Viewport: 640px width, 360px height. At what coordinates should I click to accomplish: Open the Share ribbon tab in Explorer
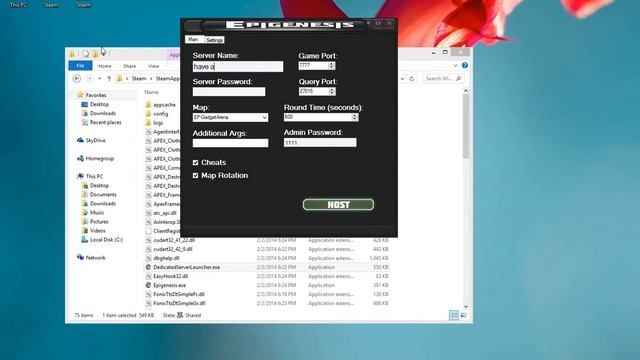(x=129, y=66)
